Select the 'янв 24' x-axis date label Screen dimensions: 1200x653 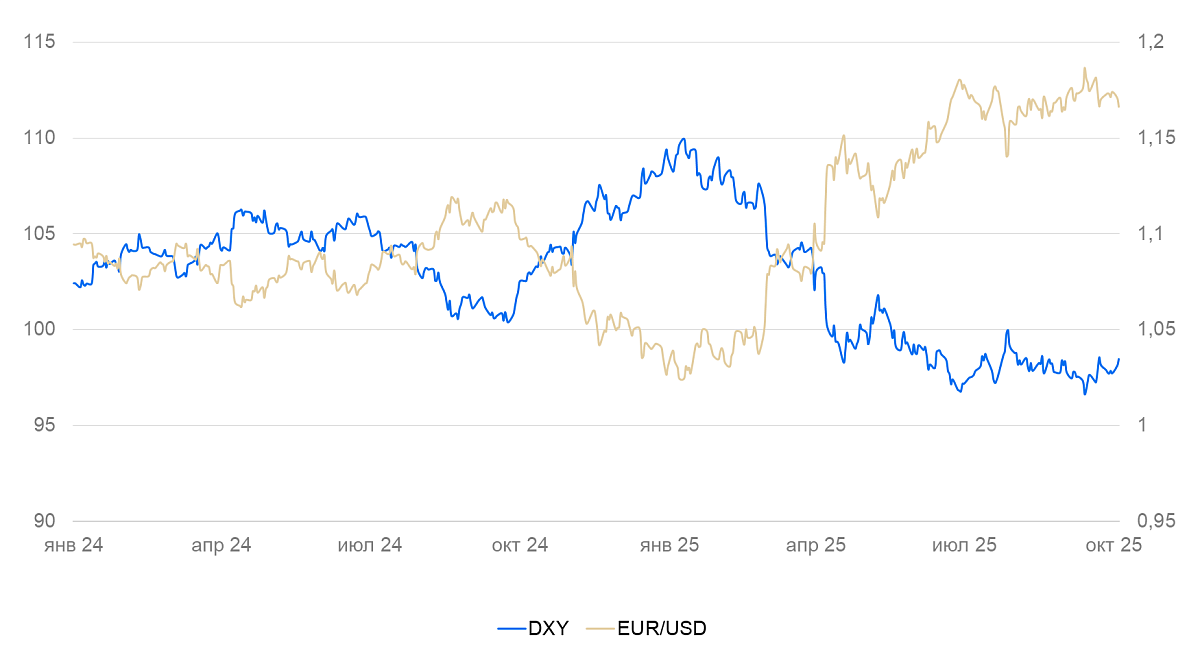[74, 545]
